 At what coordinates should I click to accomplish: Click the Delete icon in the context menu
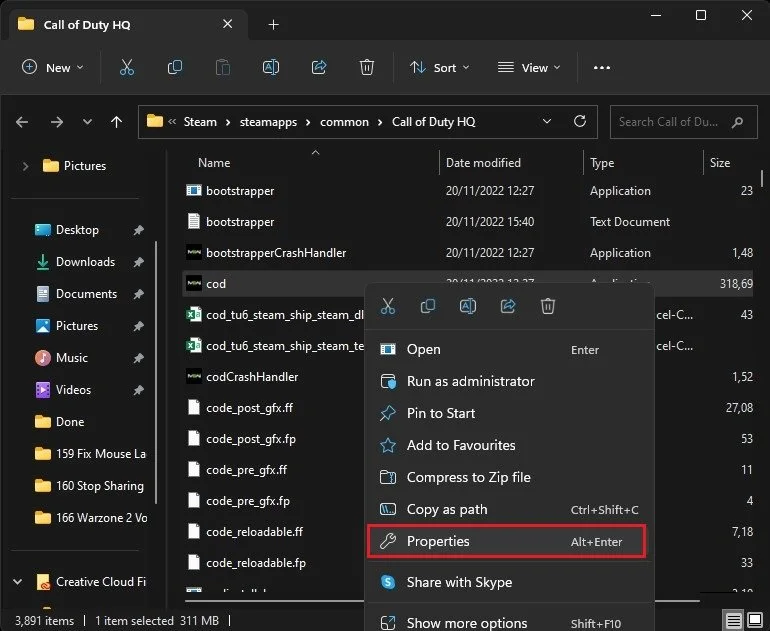coord(548,306)
